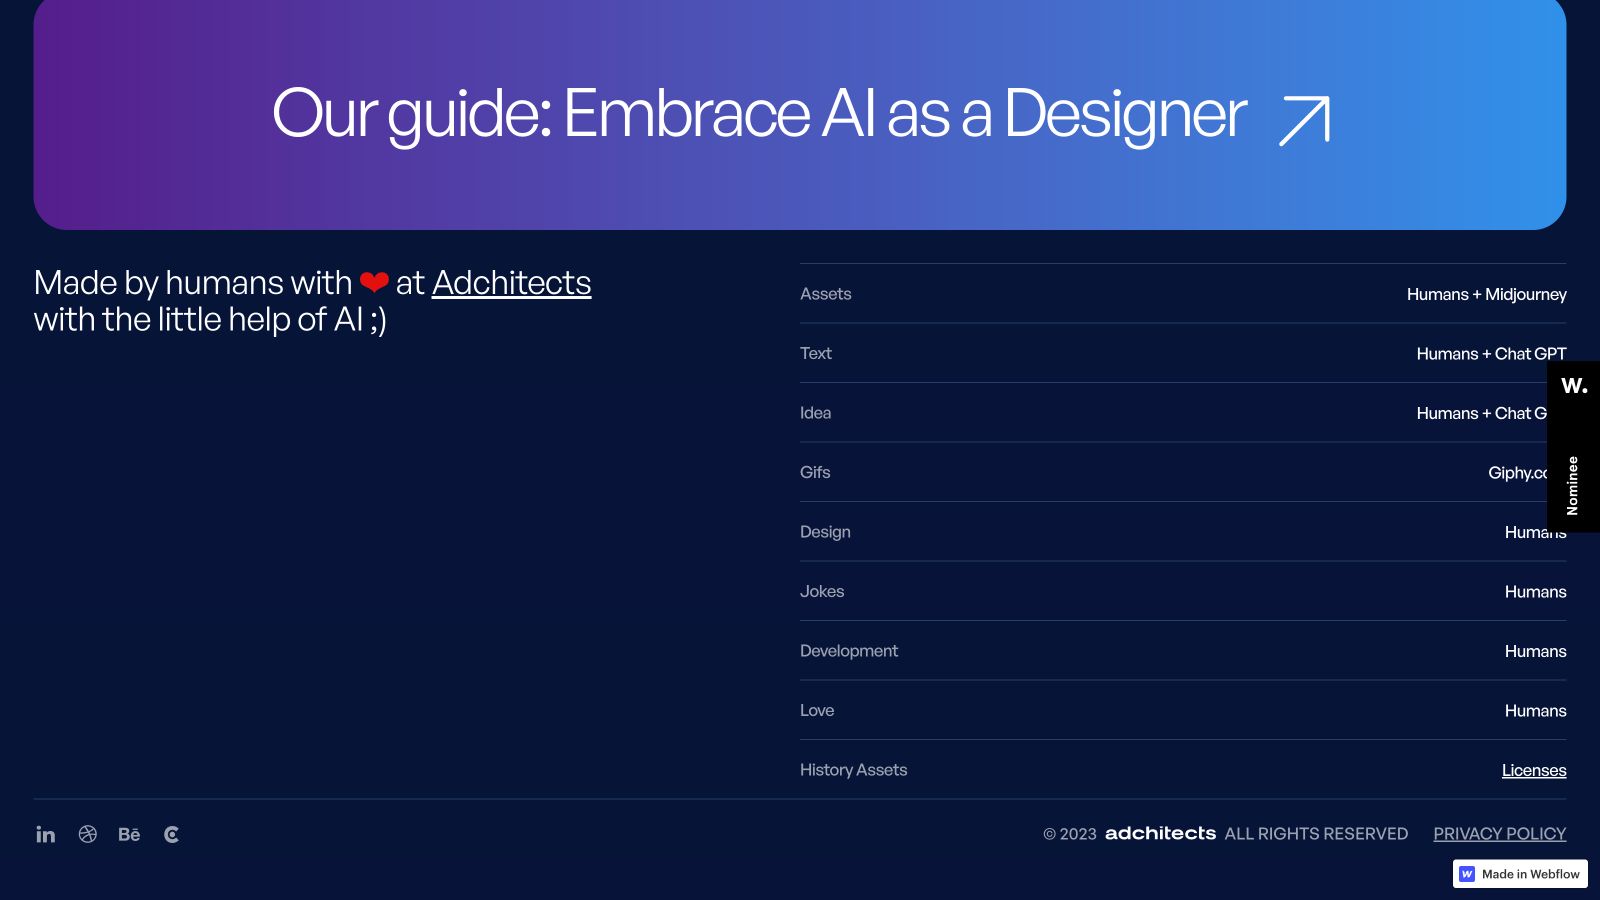Click 'with the little help of AI ;)' text
1600x900 pixels.
[210, 320]
